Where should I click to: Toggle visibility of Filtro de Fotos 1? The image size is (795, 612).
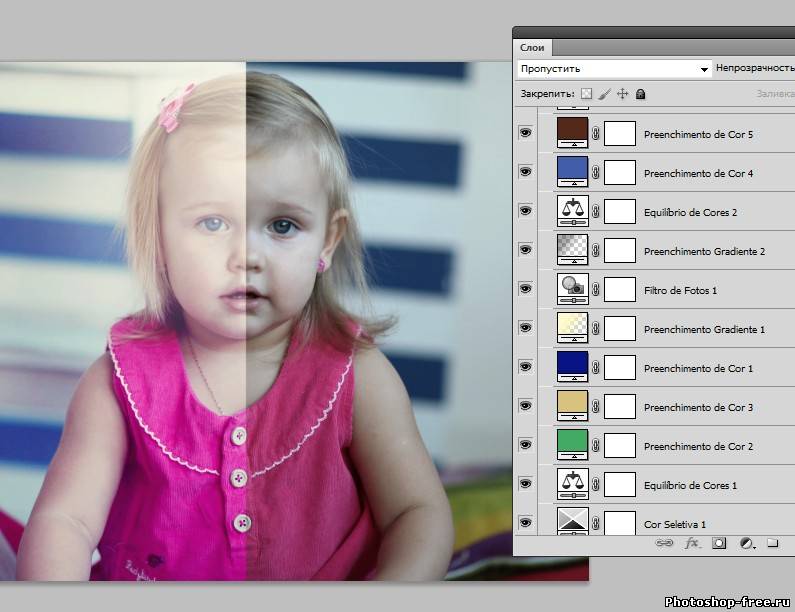(525, 290)
